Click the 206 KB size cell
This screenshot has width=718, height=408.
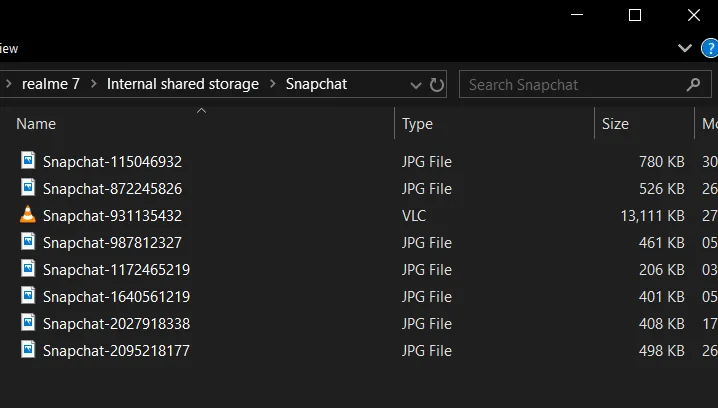click(x=662, y=270)
